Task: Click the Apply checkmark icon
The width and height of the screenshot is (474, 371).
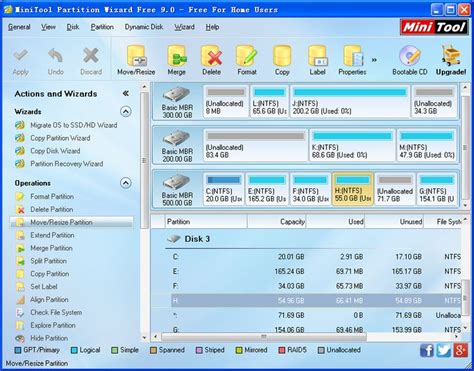Action: [20, 55]
